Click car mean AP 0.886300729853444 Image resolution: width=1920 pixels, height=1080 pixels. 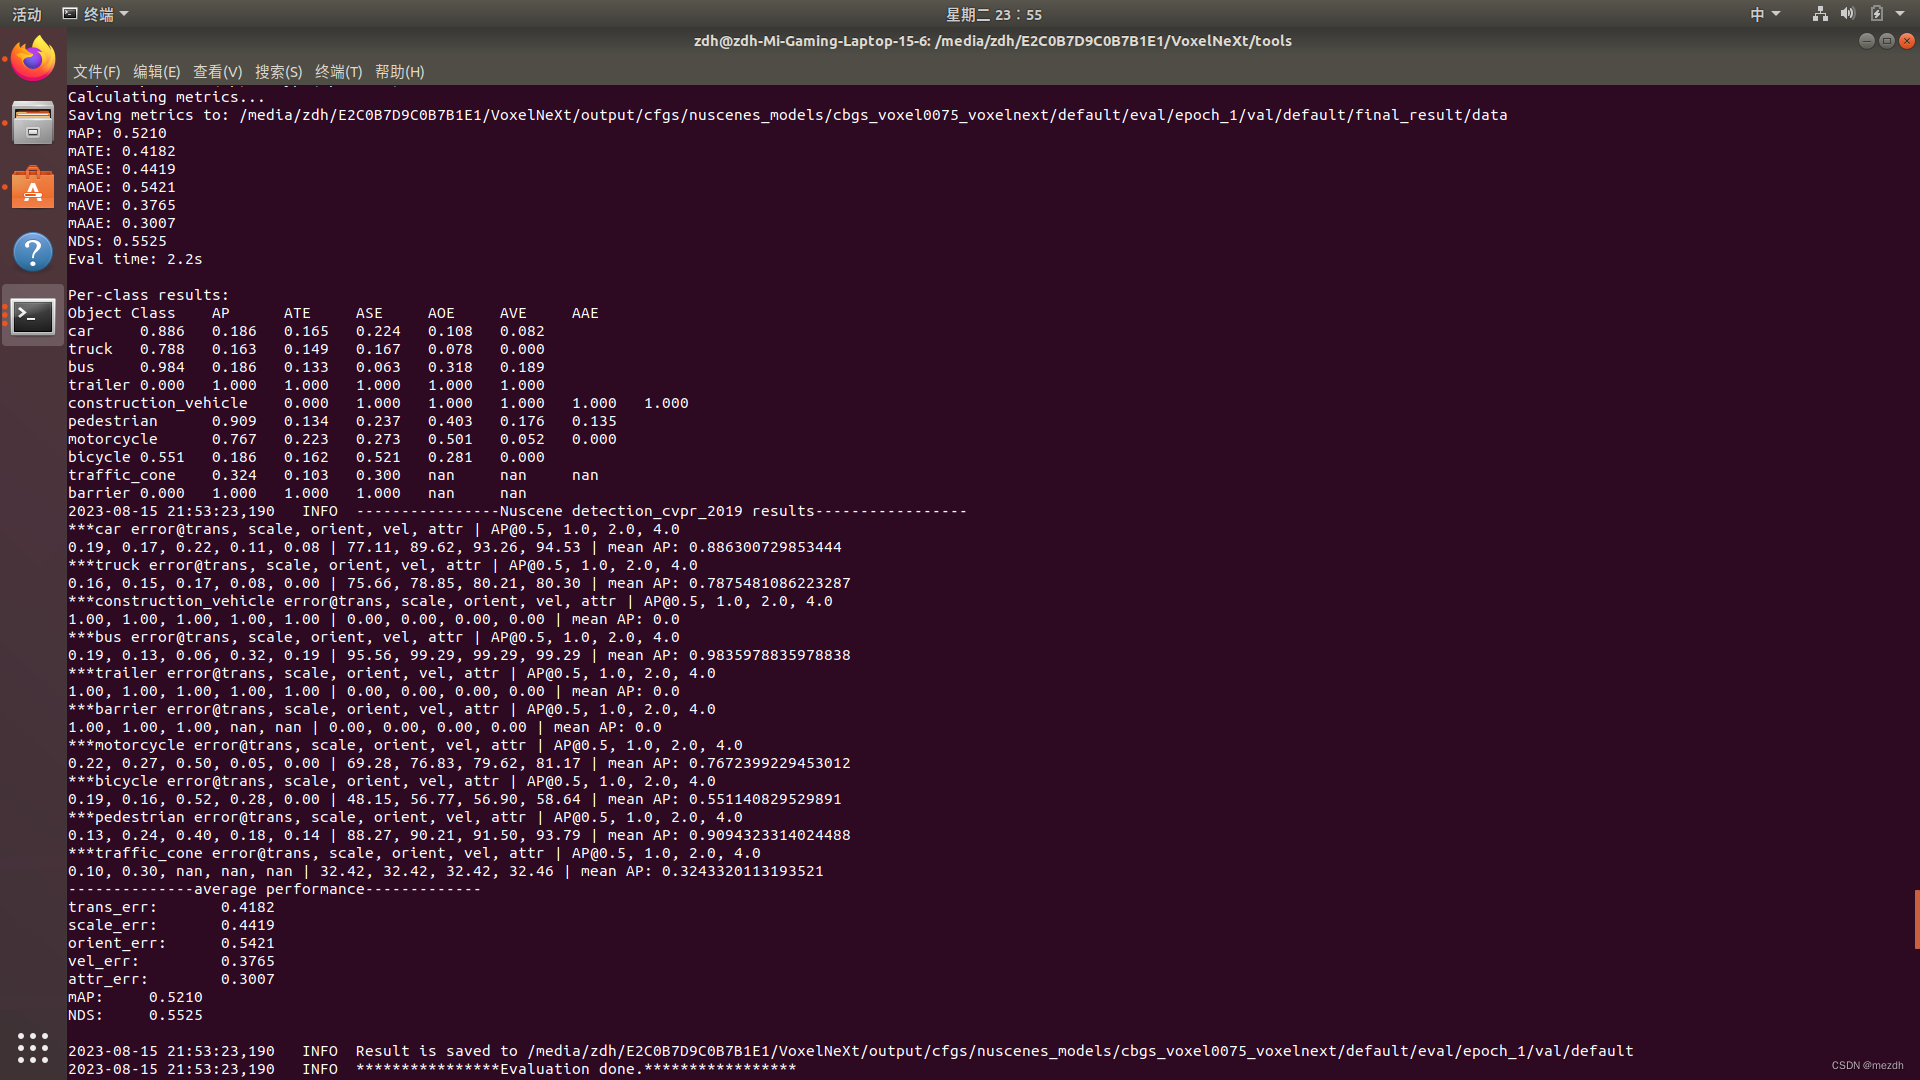click(x=765, y=547)
